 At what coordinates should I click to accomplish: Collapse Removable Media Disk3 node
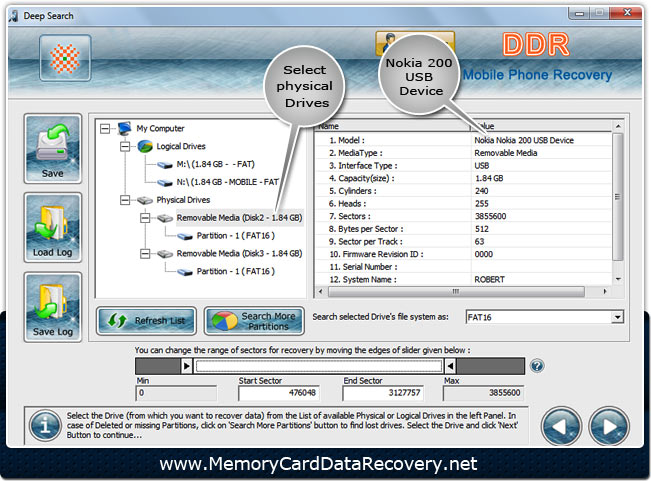[x=145, y=254]
